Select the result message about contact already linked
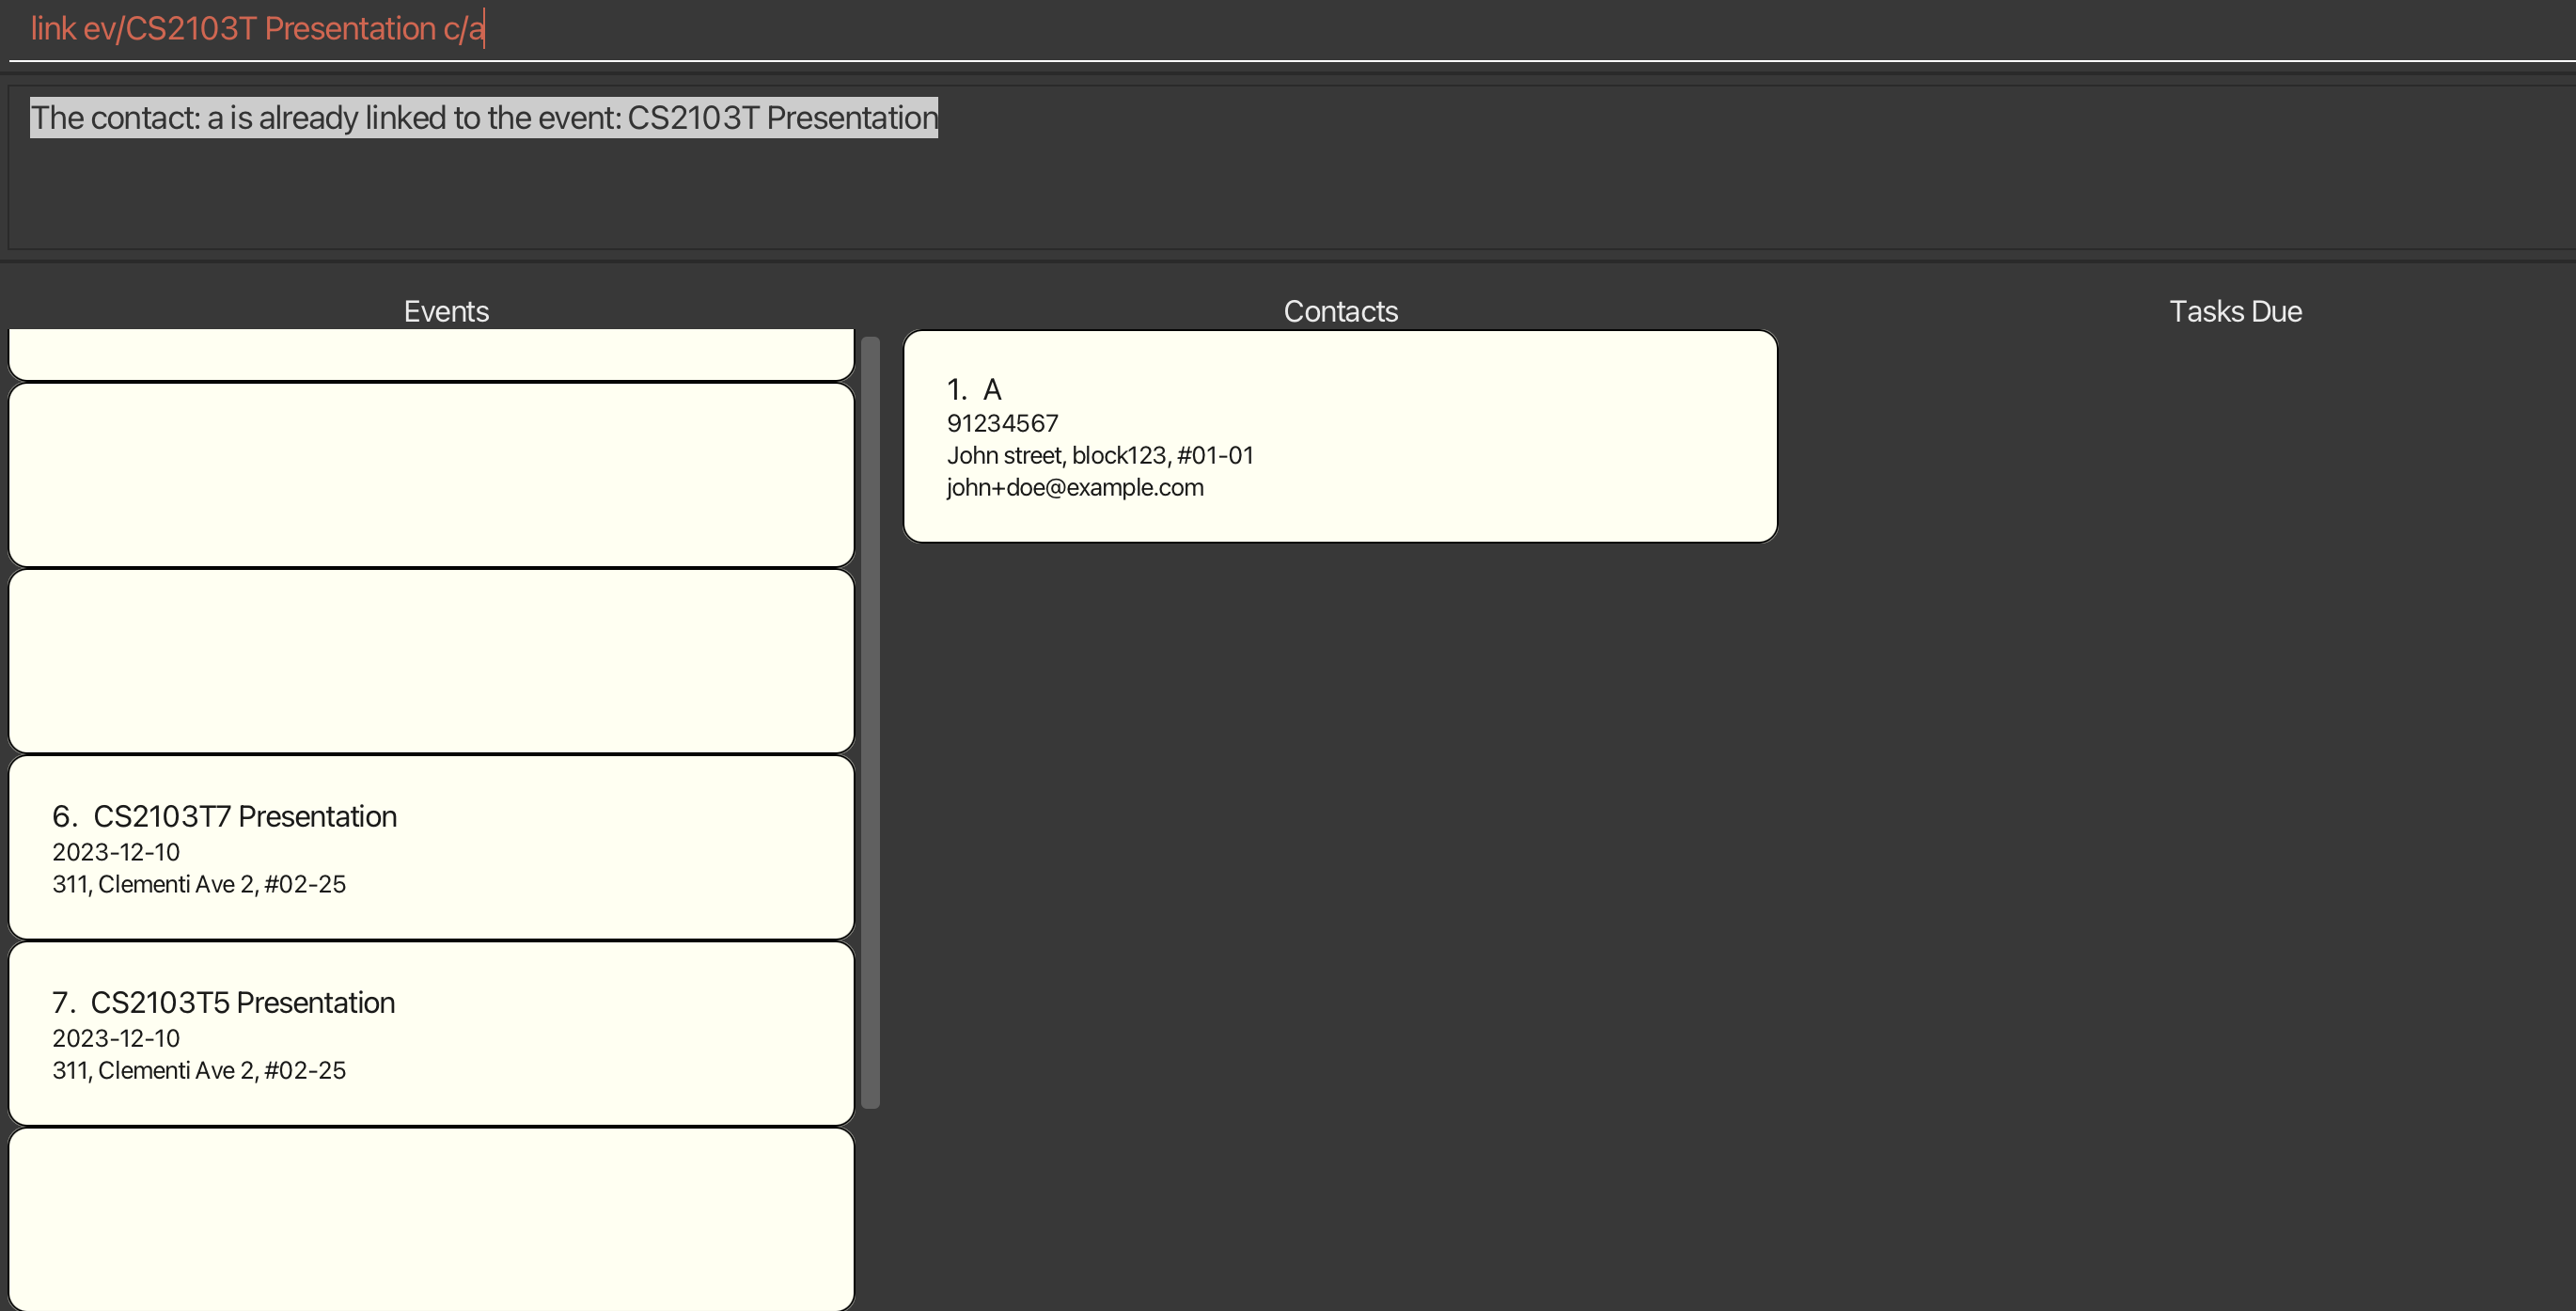This screenshot has width=2576, height=1311. click(x=483, y=117)
